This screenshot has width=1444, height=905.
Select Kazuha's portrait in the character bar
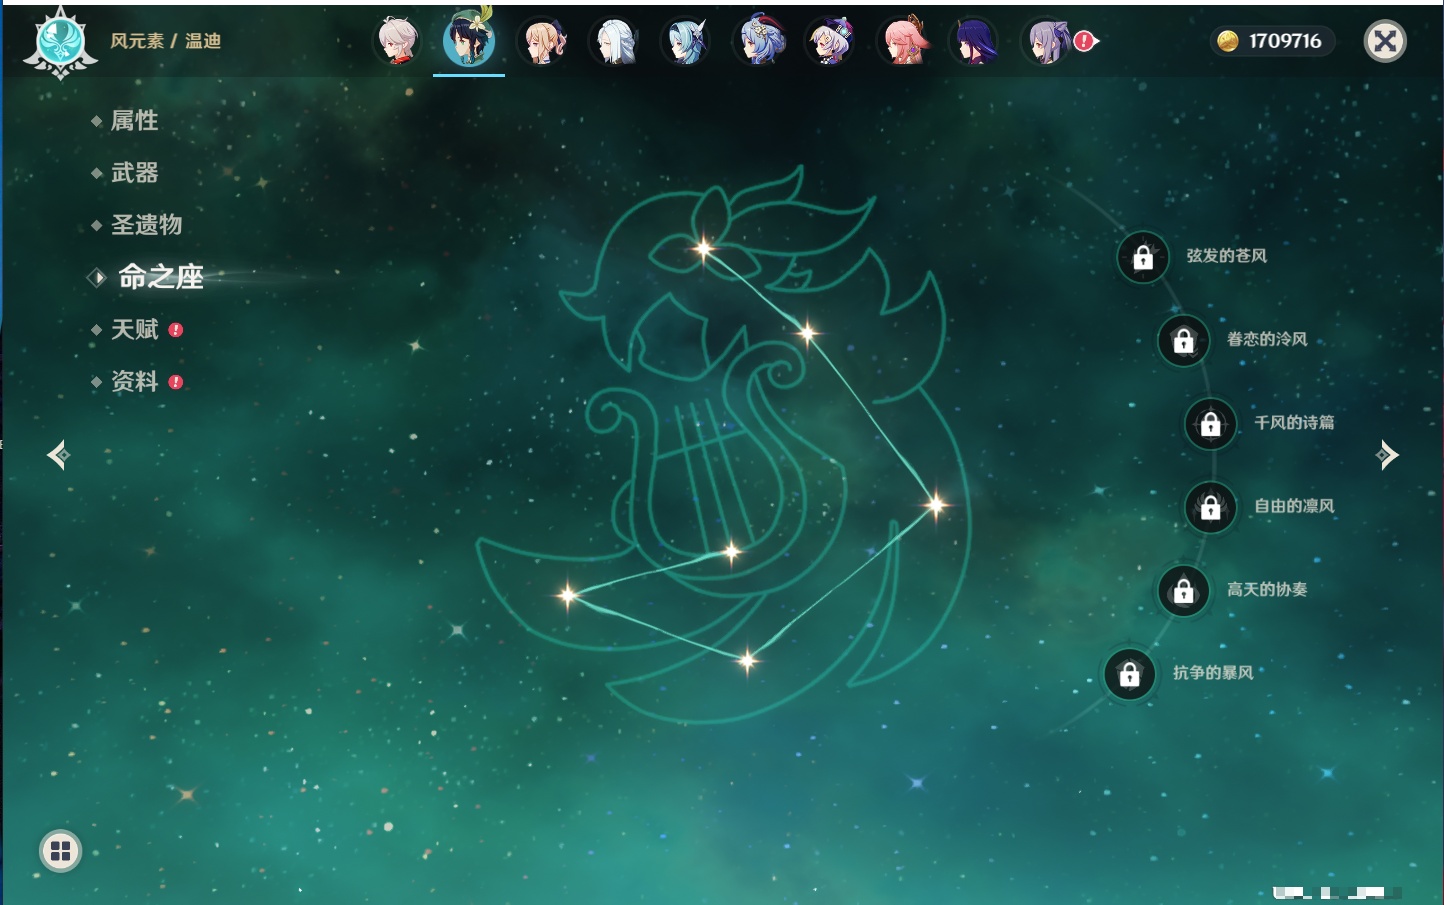pyautogui.click(x=397, y=41)
